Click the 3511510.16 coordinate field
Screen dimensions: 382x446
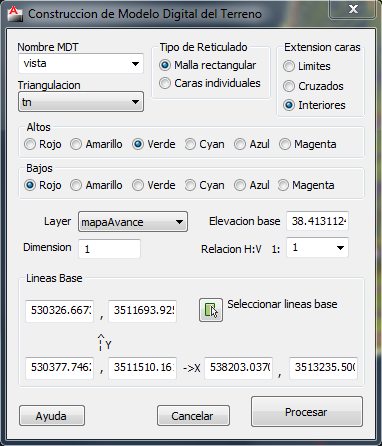click(142, 368)
